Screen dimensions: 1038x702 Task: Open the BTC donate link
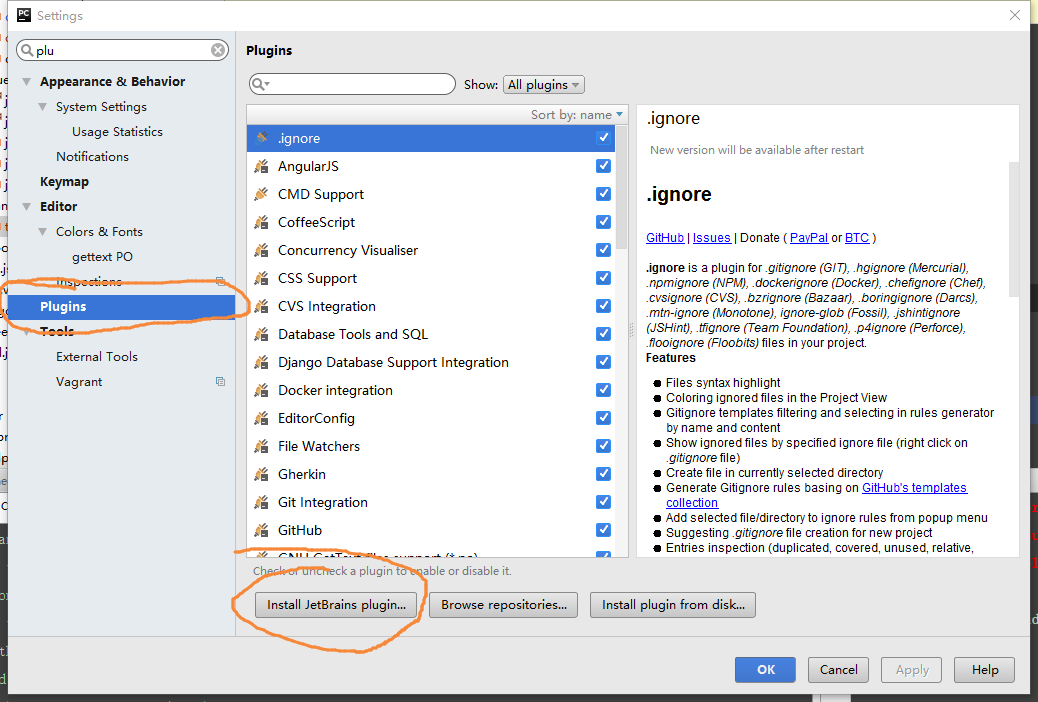coord(857,238)
